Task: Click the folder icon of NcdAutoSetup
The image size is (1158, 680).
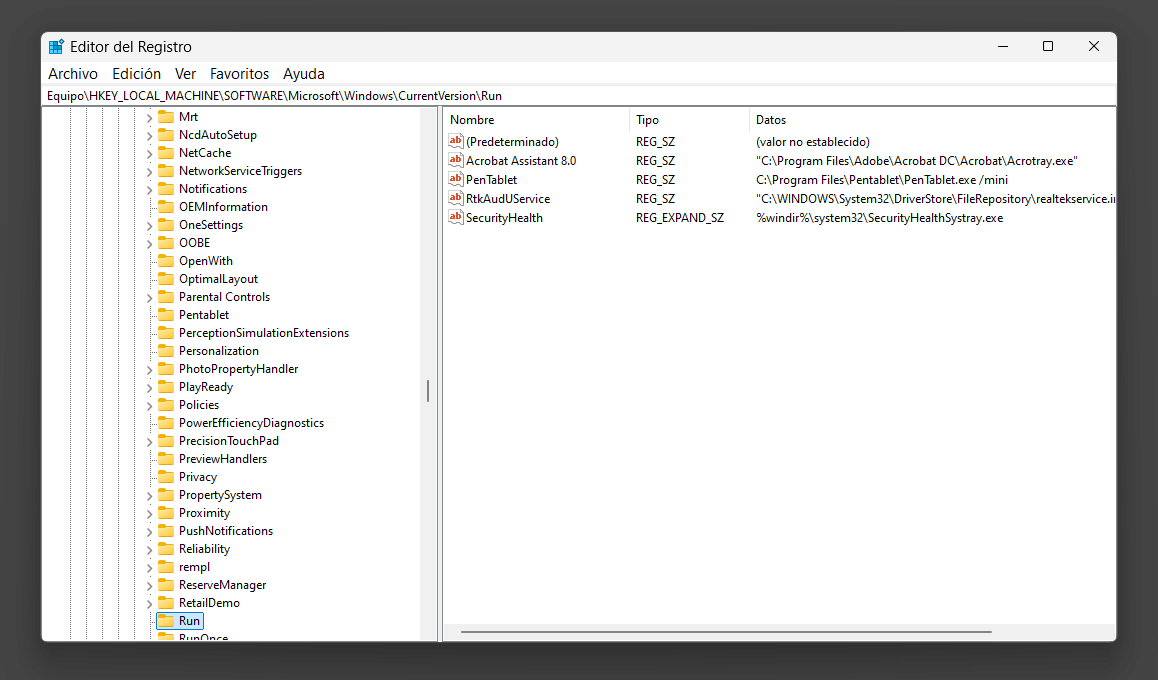Action: click(x=166, y=134)
